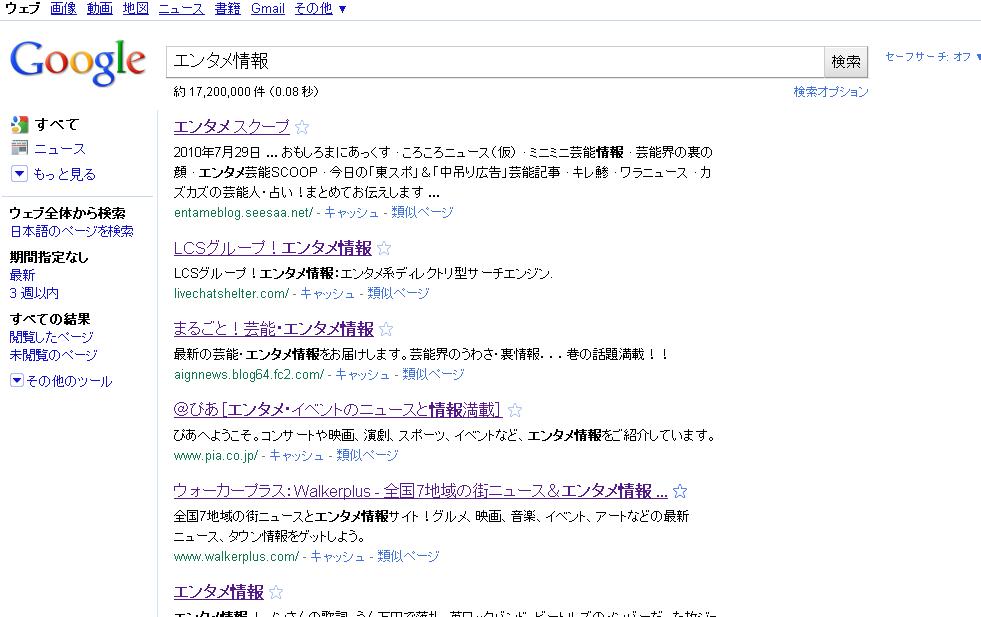The image size is (981, 617).
Task: Open 書籍 in top navigation
Action: click(x=228, y=9)
